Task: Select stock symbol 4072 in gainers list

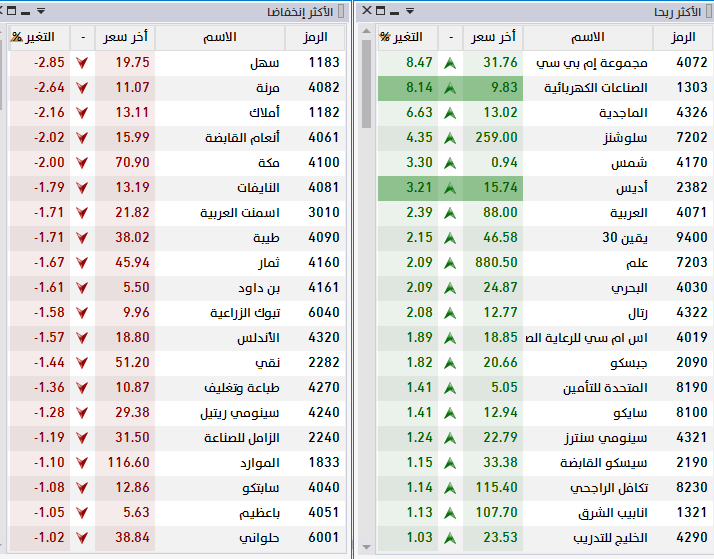Action: click(x=692, y=62)
